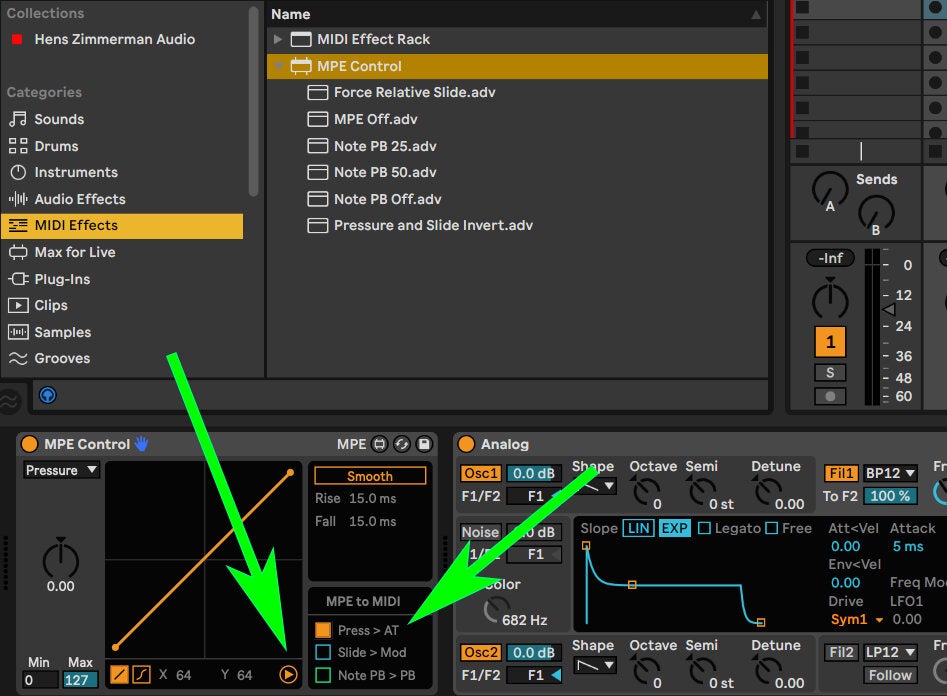Select the S-curve shape icon
The width and height of the screenshot is (947, 696).
[x=140, y=675]
